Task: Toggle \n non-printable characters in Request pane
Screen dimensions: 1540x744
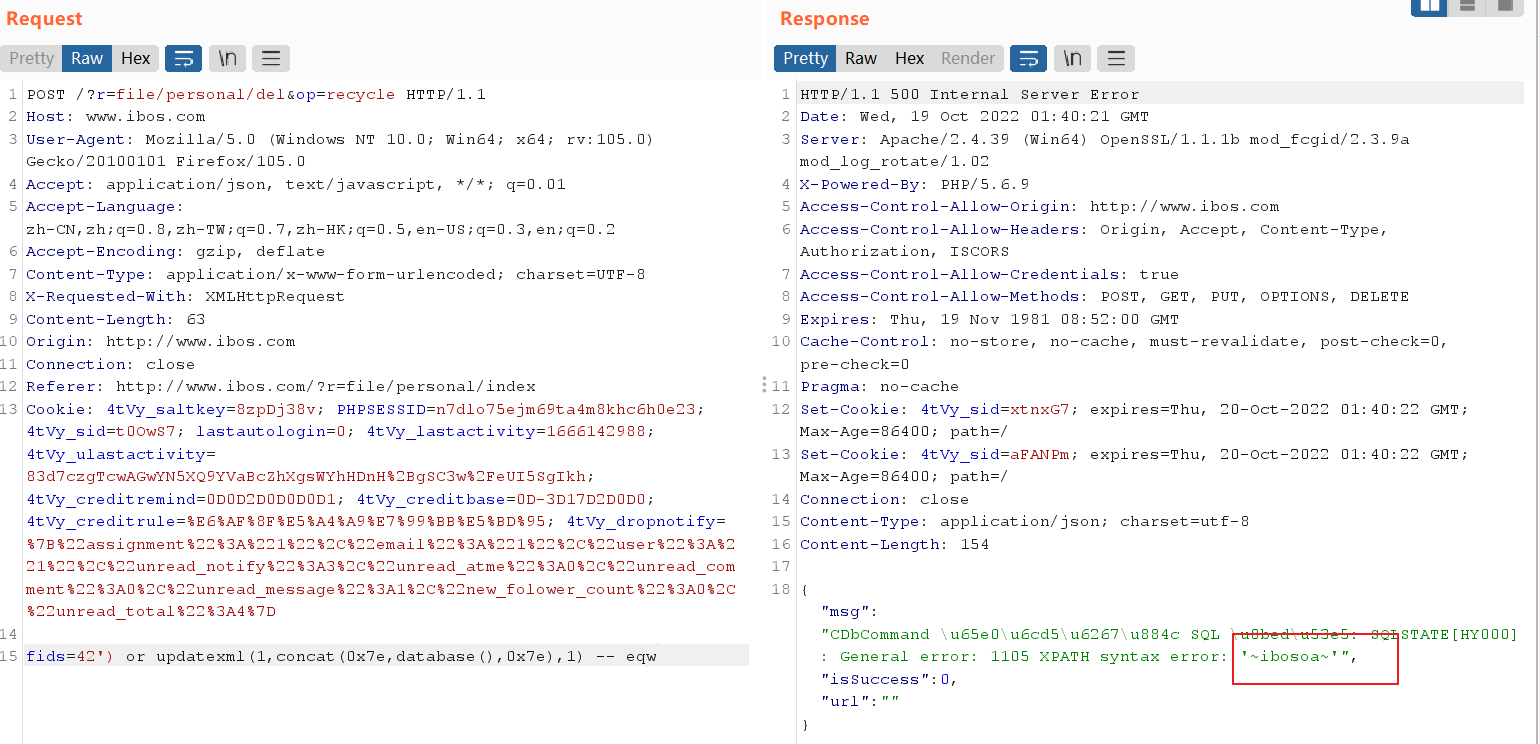Action: [x=228, y=58]
